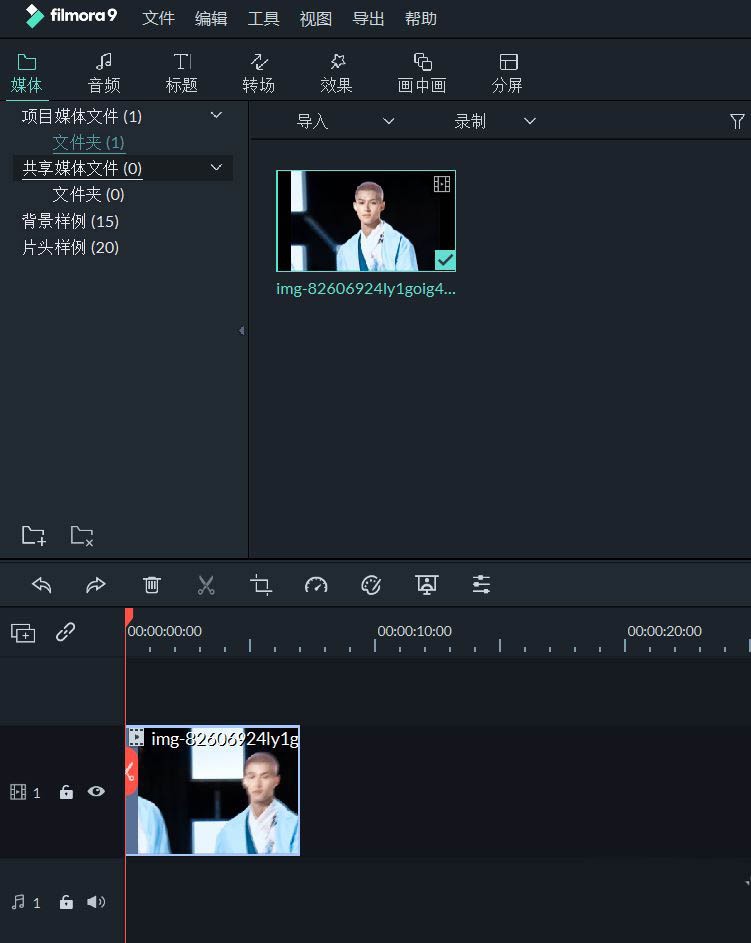This screenshot has height=943, width=751.
Task: Switch to the 转场 transitions tab
Action: (x=258, y=73)
